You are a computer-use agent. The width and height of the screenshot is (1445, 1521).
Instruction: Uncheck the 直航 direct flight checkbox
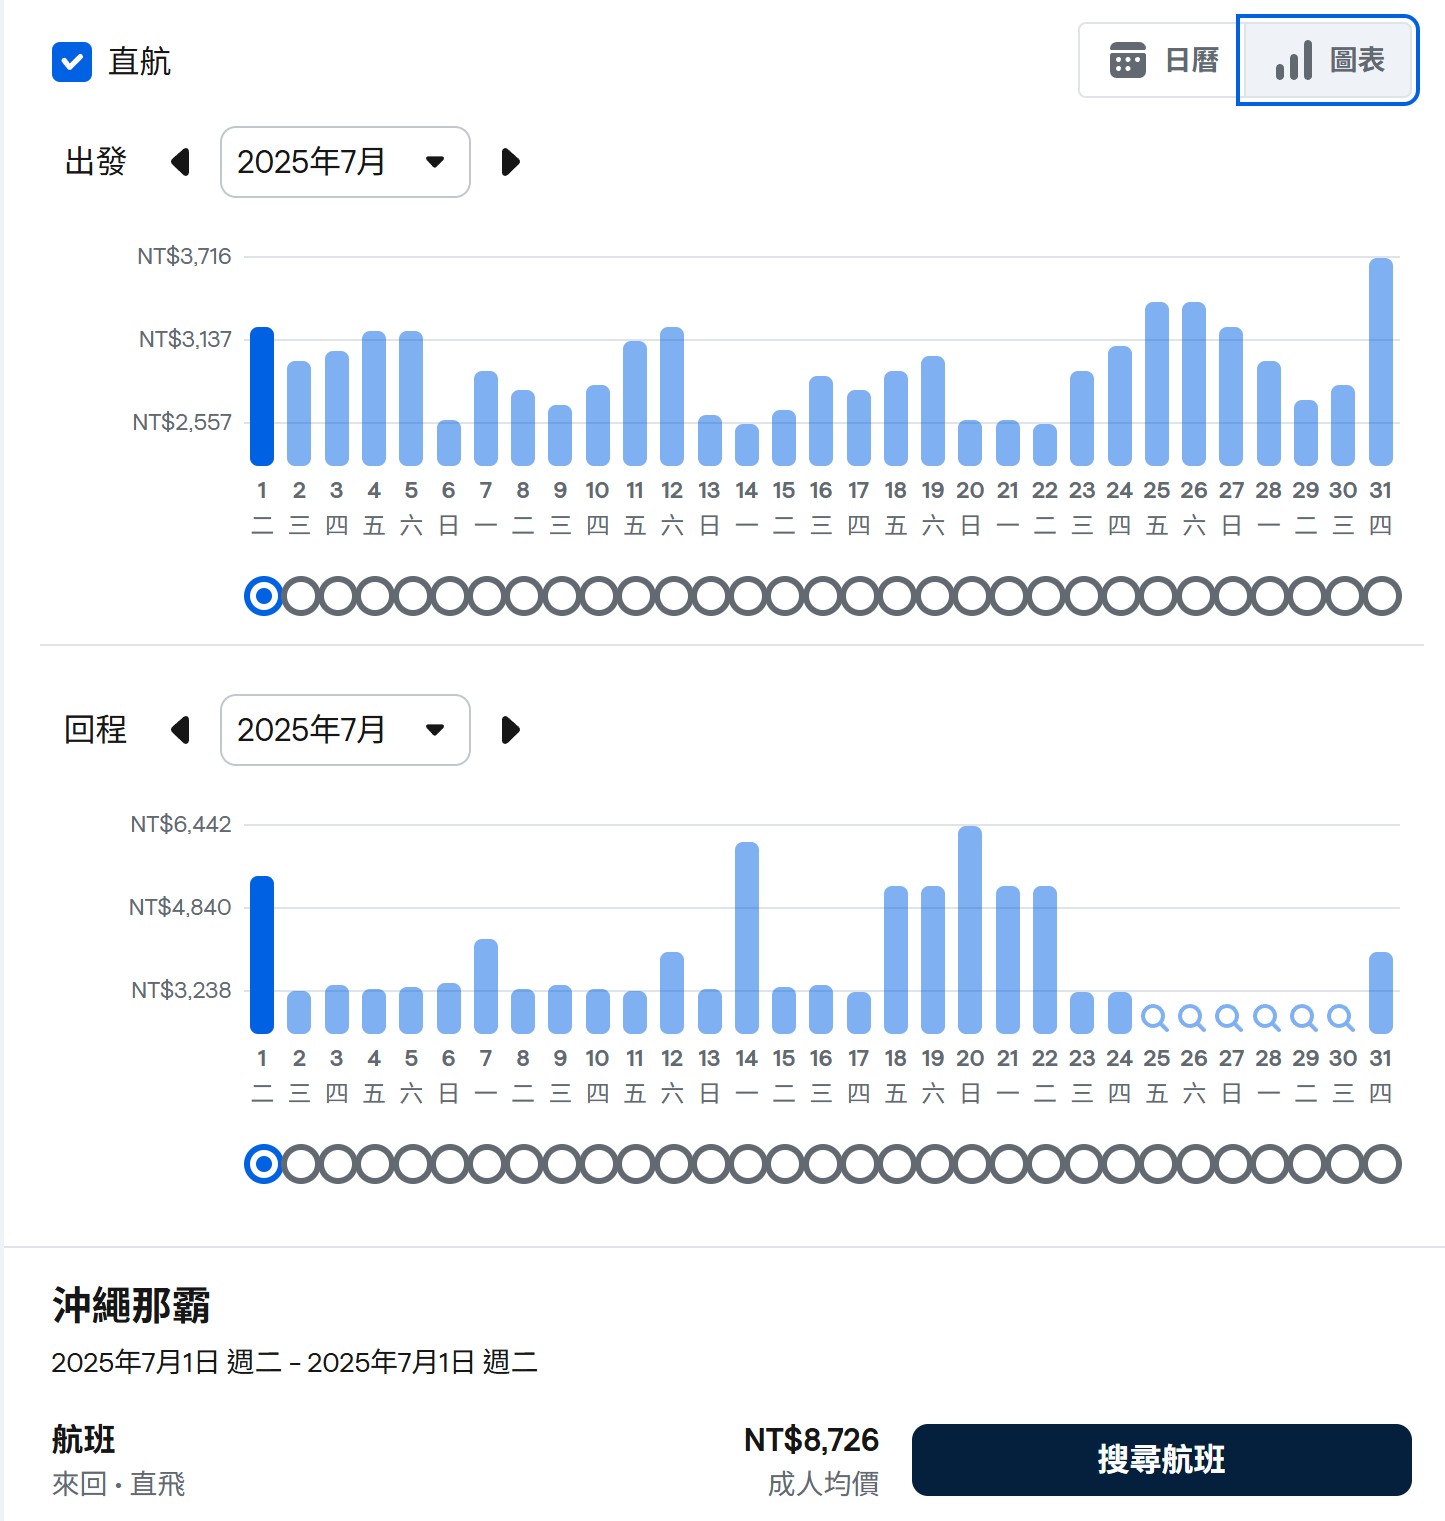pos(72,62)
